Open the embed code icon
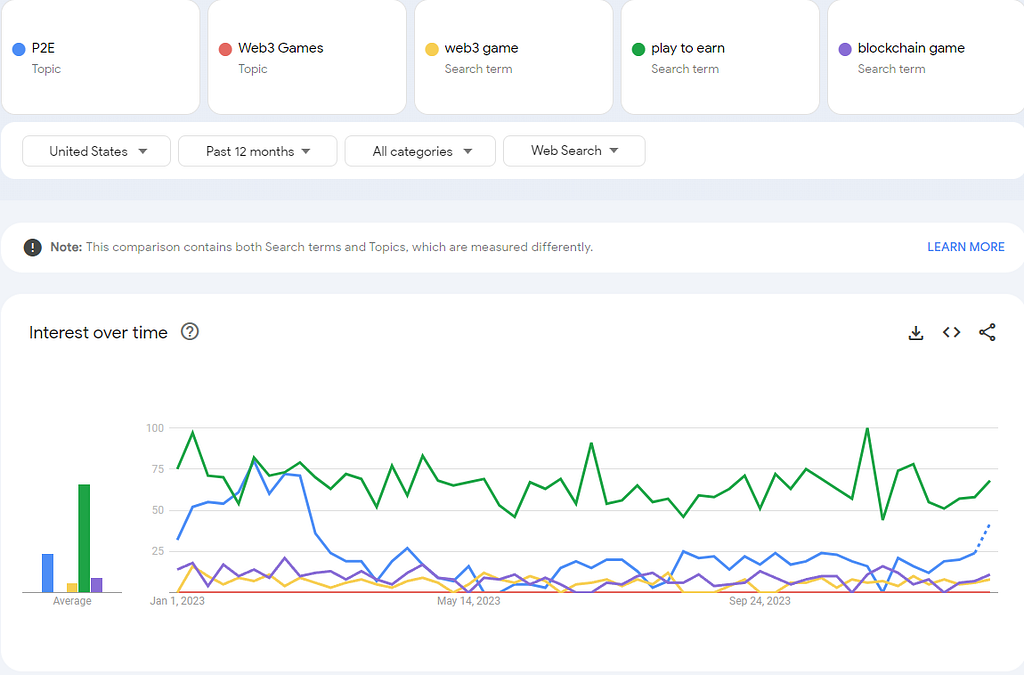 [952, 332]
